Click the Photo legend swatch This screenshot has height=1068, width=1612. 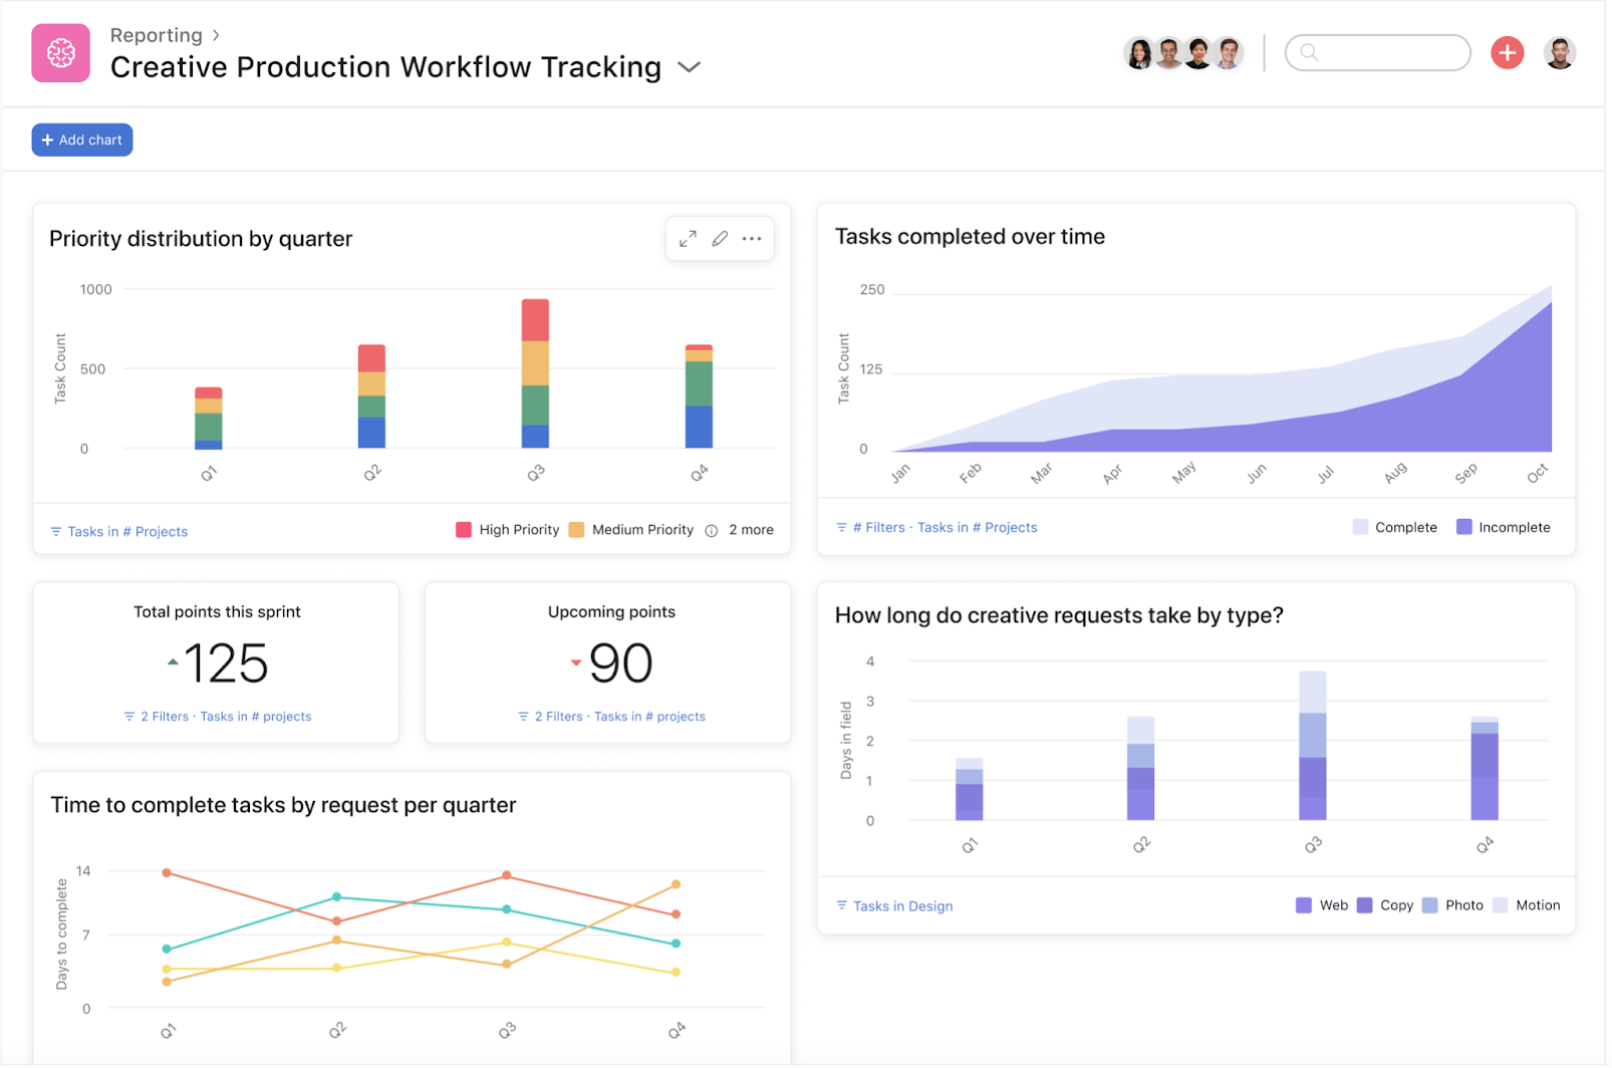click(1430, 906)
